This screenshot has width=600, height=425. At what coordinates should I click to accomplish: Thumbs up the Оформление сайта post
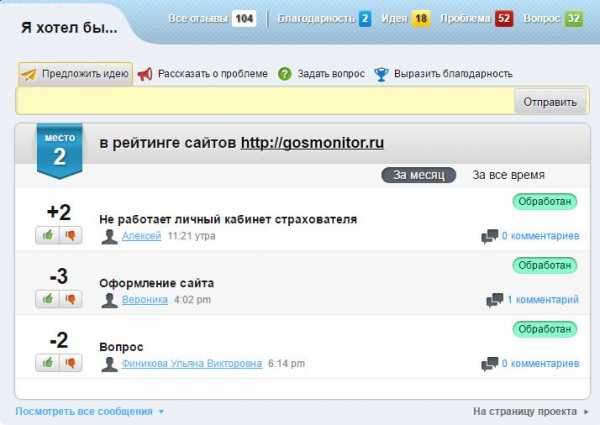click(47, 299)
